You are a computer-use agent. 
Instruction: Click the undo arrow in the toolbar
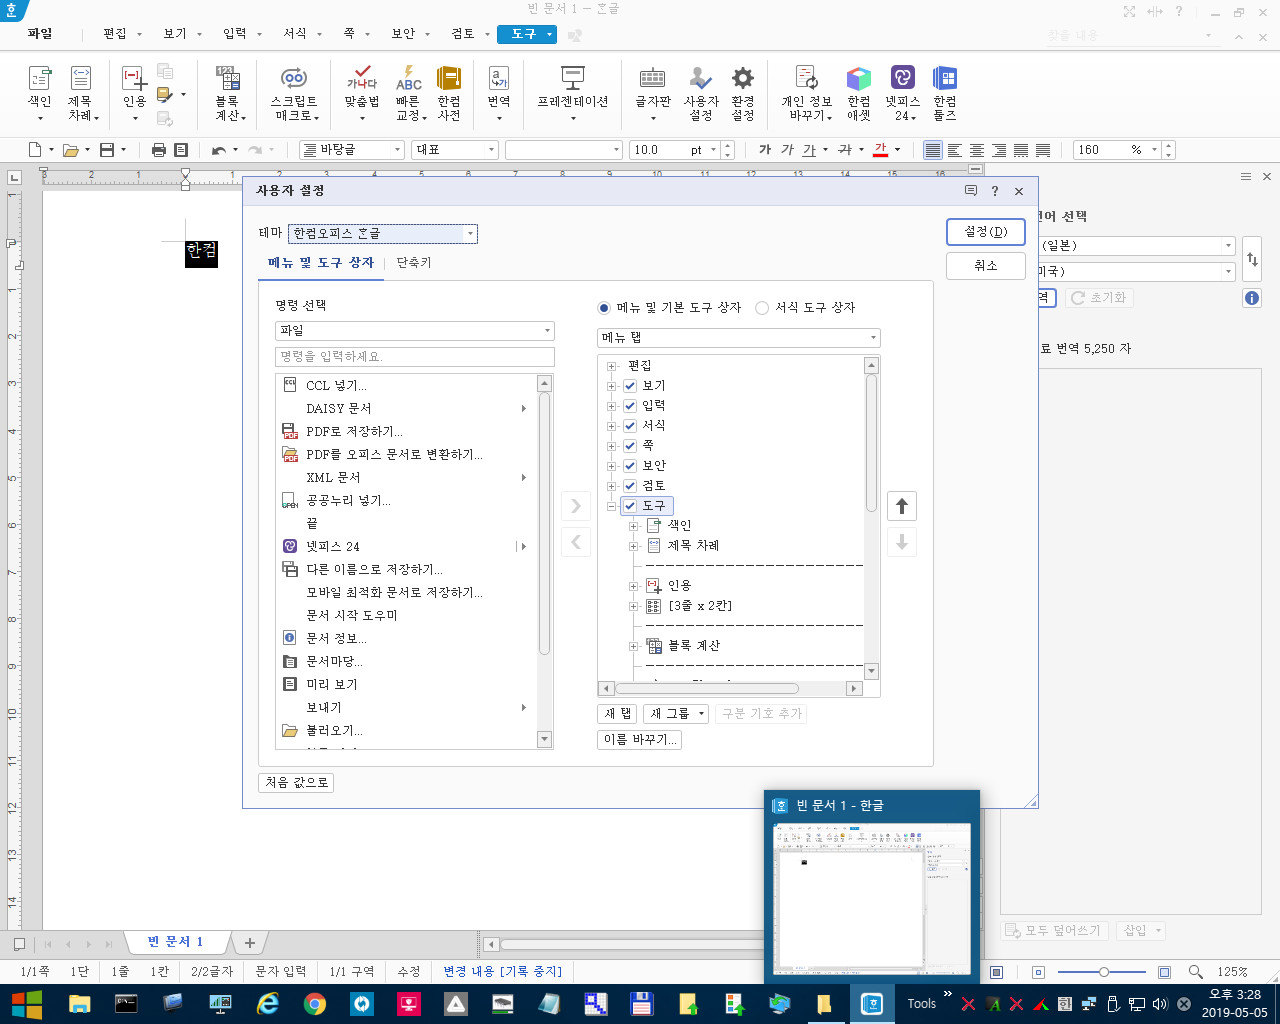pos(218,150)
